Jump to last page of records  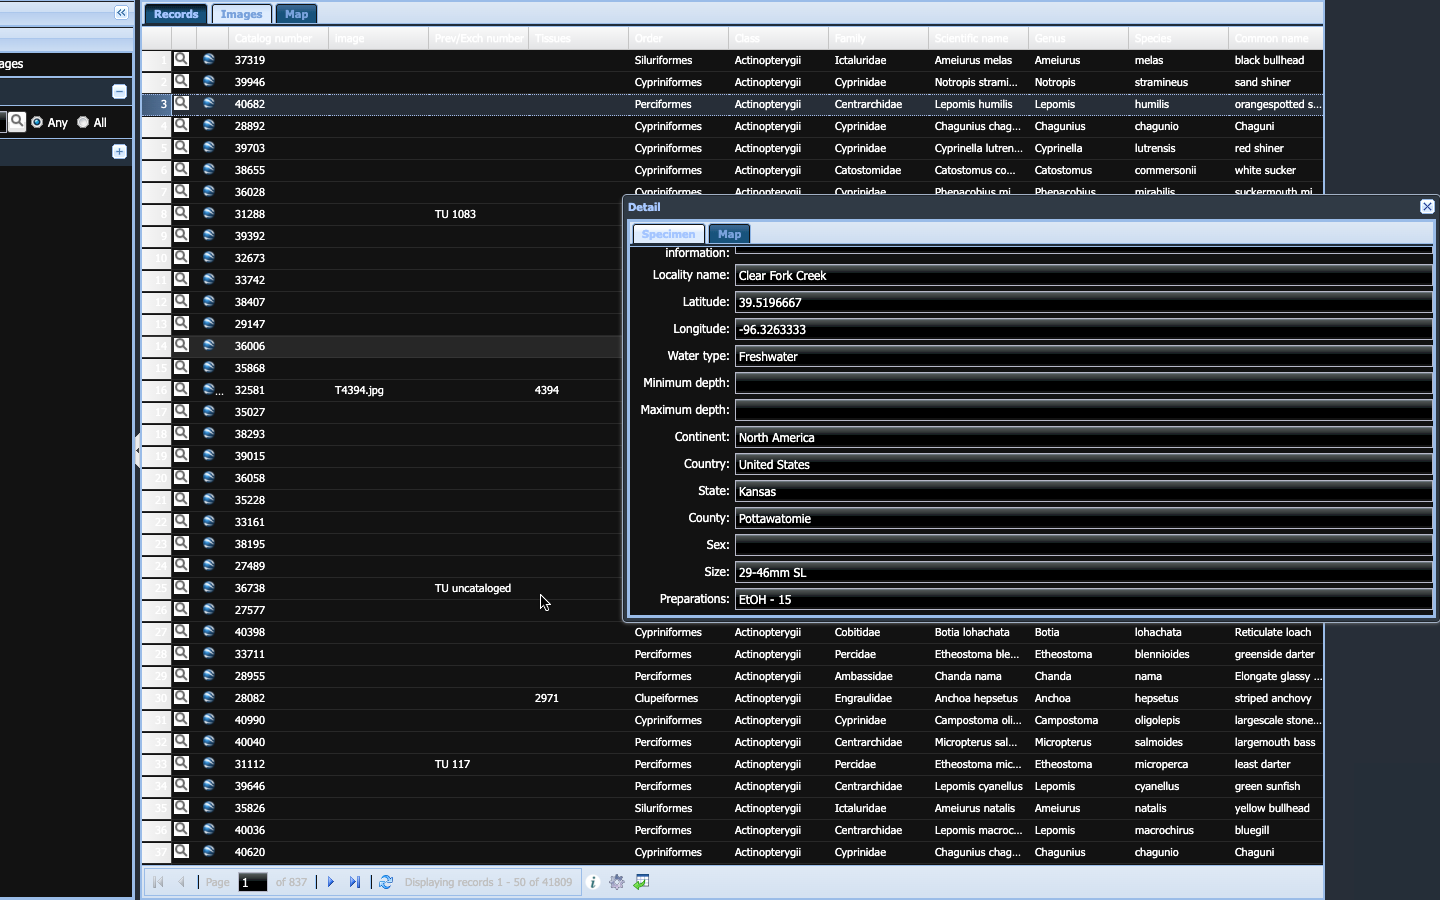click(355, 882)
